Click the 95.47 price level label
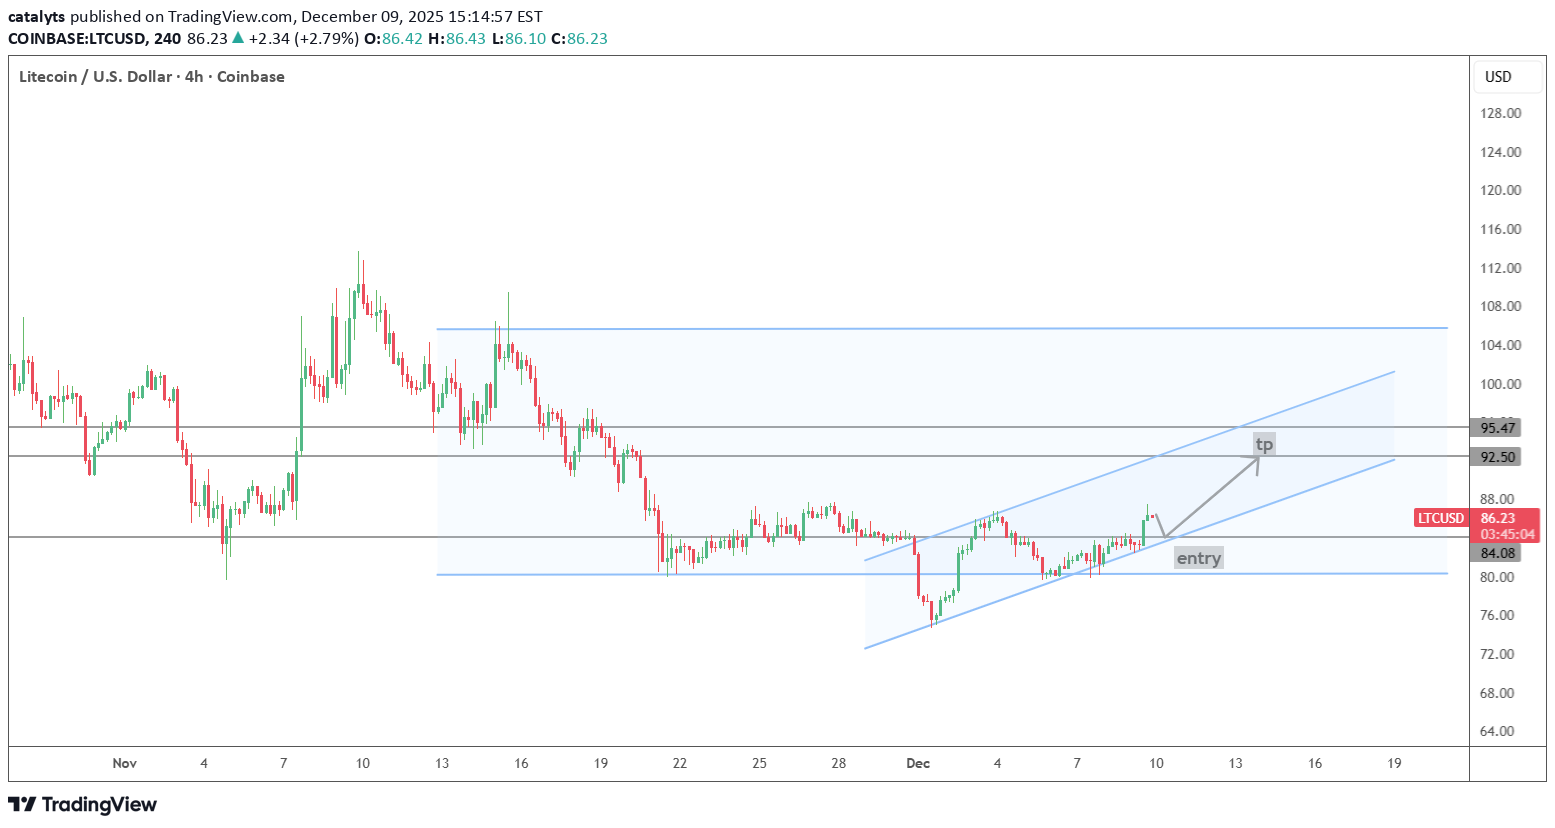The height and width of the screenshot is (828, 1555). pyautogui.click(x=1496, y=427)
